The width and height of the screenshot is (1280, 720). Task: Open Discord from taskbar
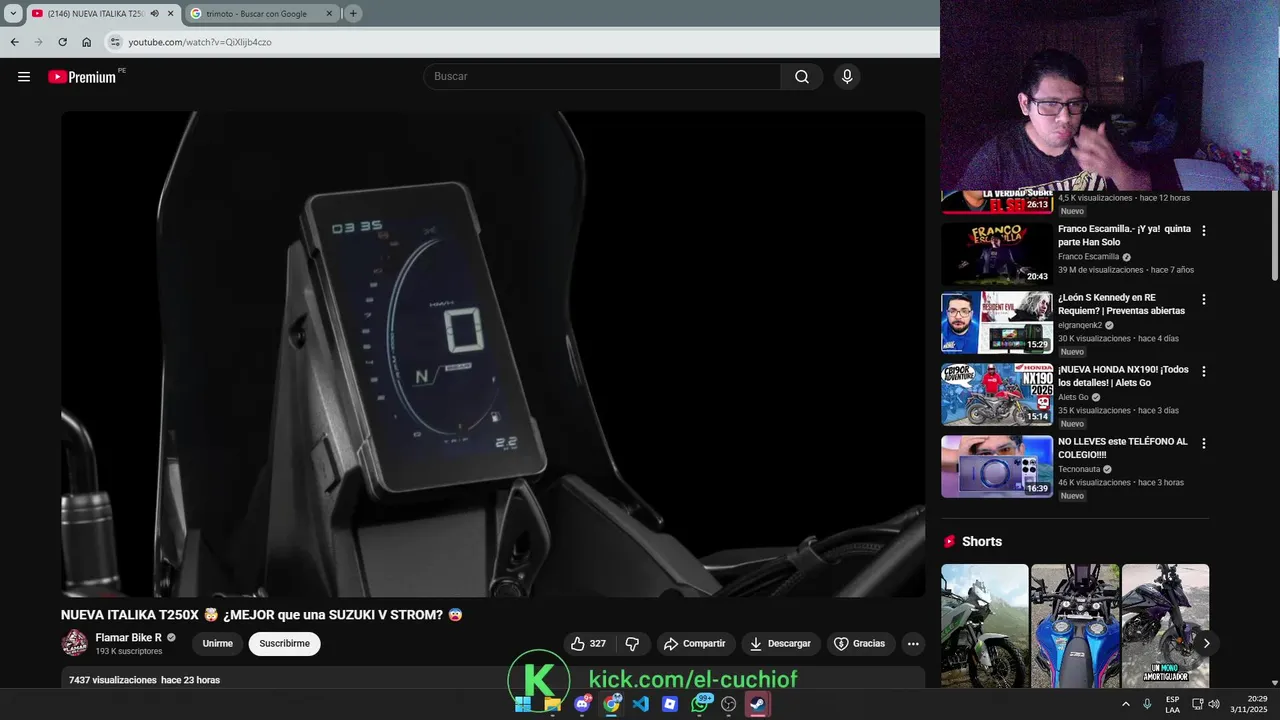coord(582,704)
